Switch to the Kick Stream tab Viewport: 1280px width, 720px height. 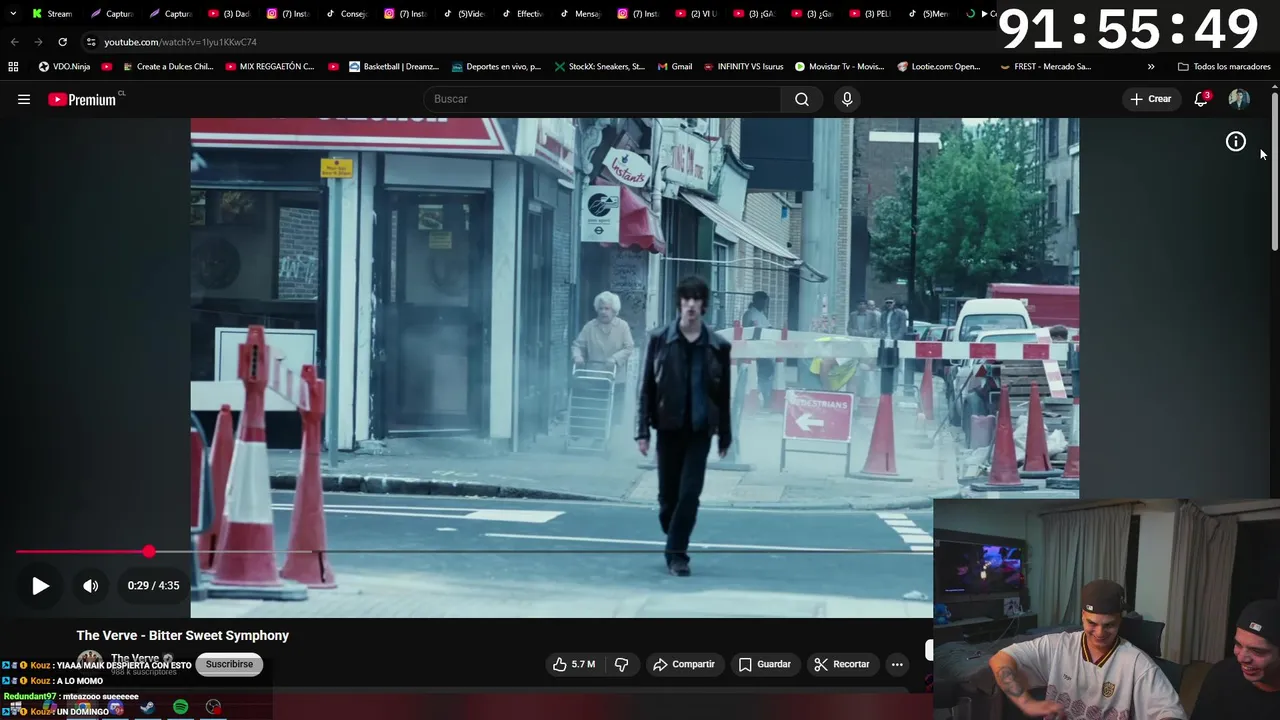(x=52, y=14)
